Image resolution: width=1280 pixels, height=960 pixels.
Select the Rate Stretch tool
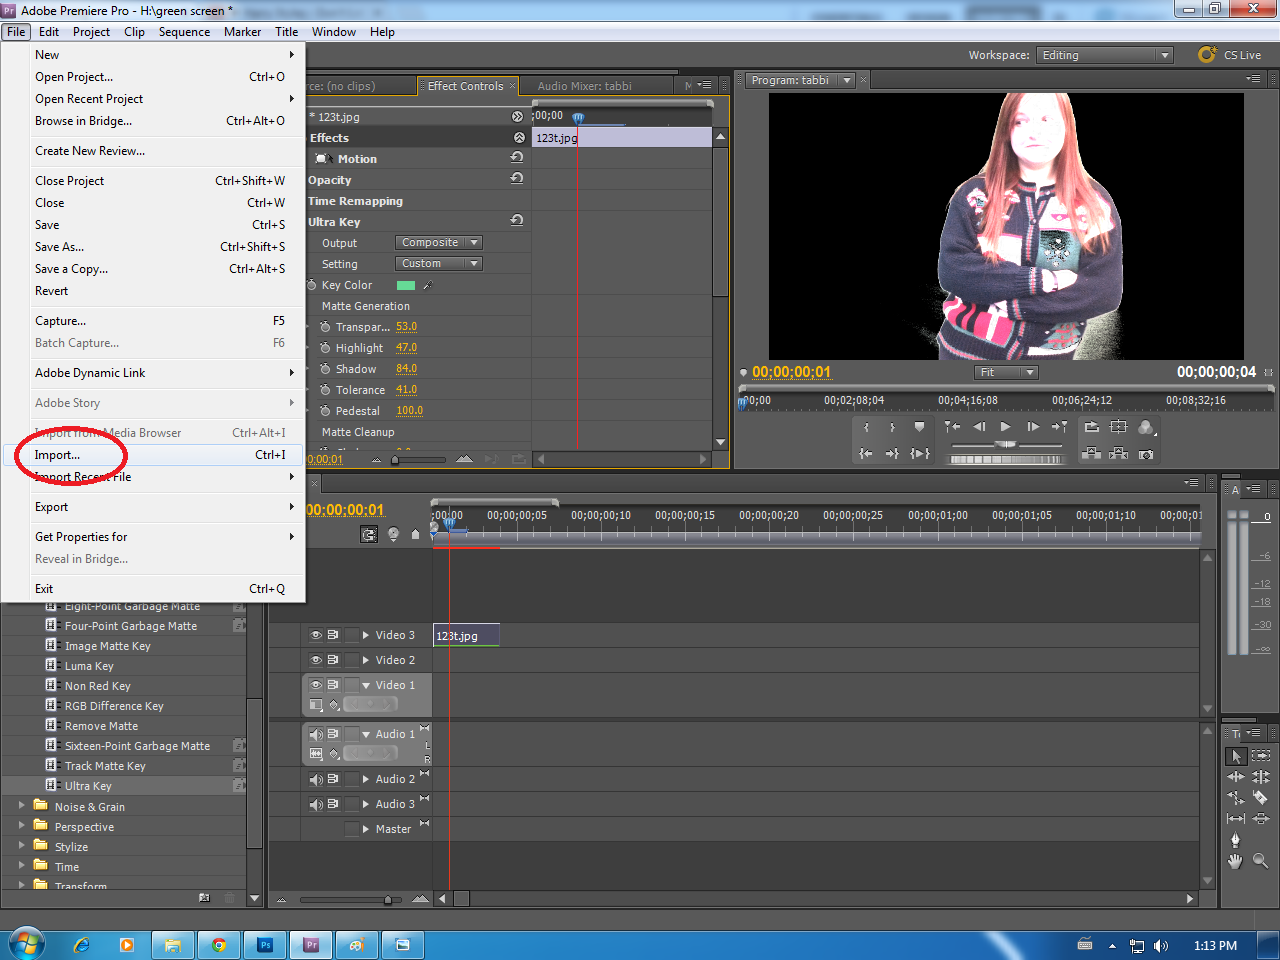(x=1237, y=798)
